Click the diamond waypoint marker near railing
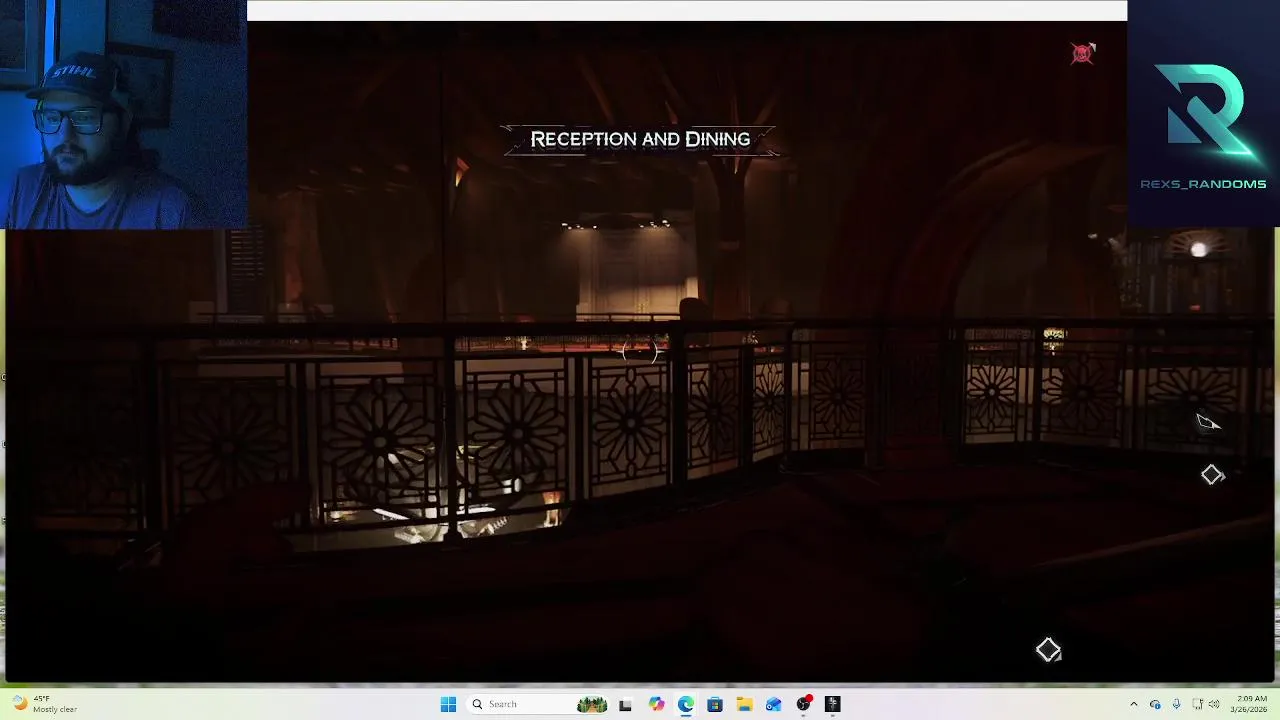 coord(1212,475)
